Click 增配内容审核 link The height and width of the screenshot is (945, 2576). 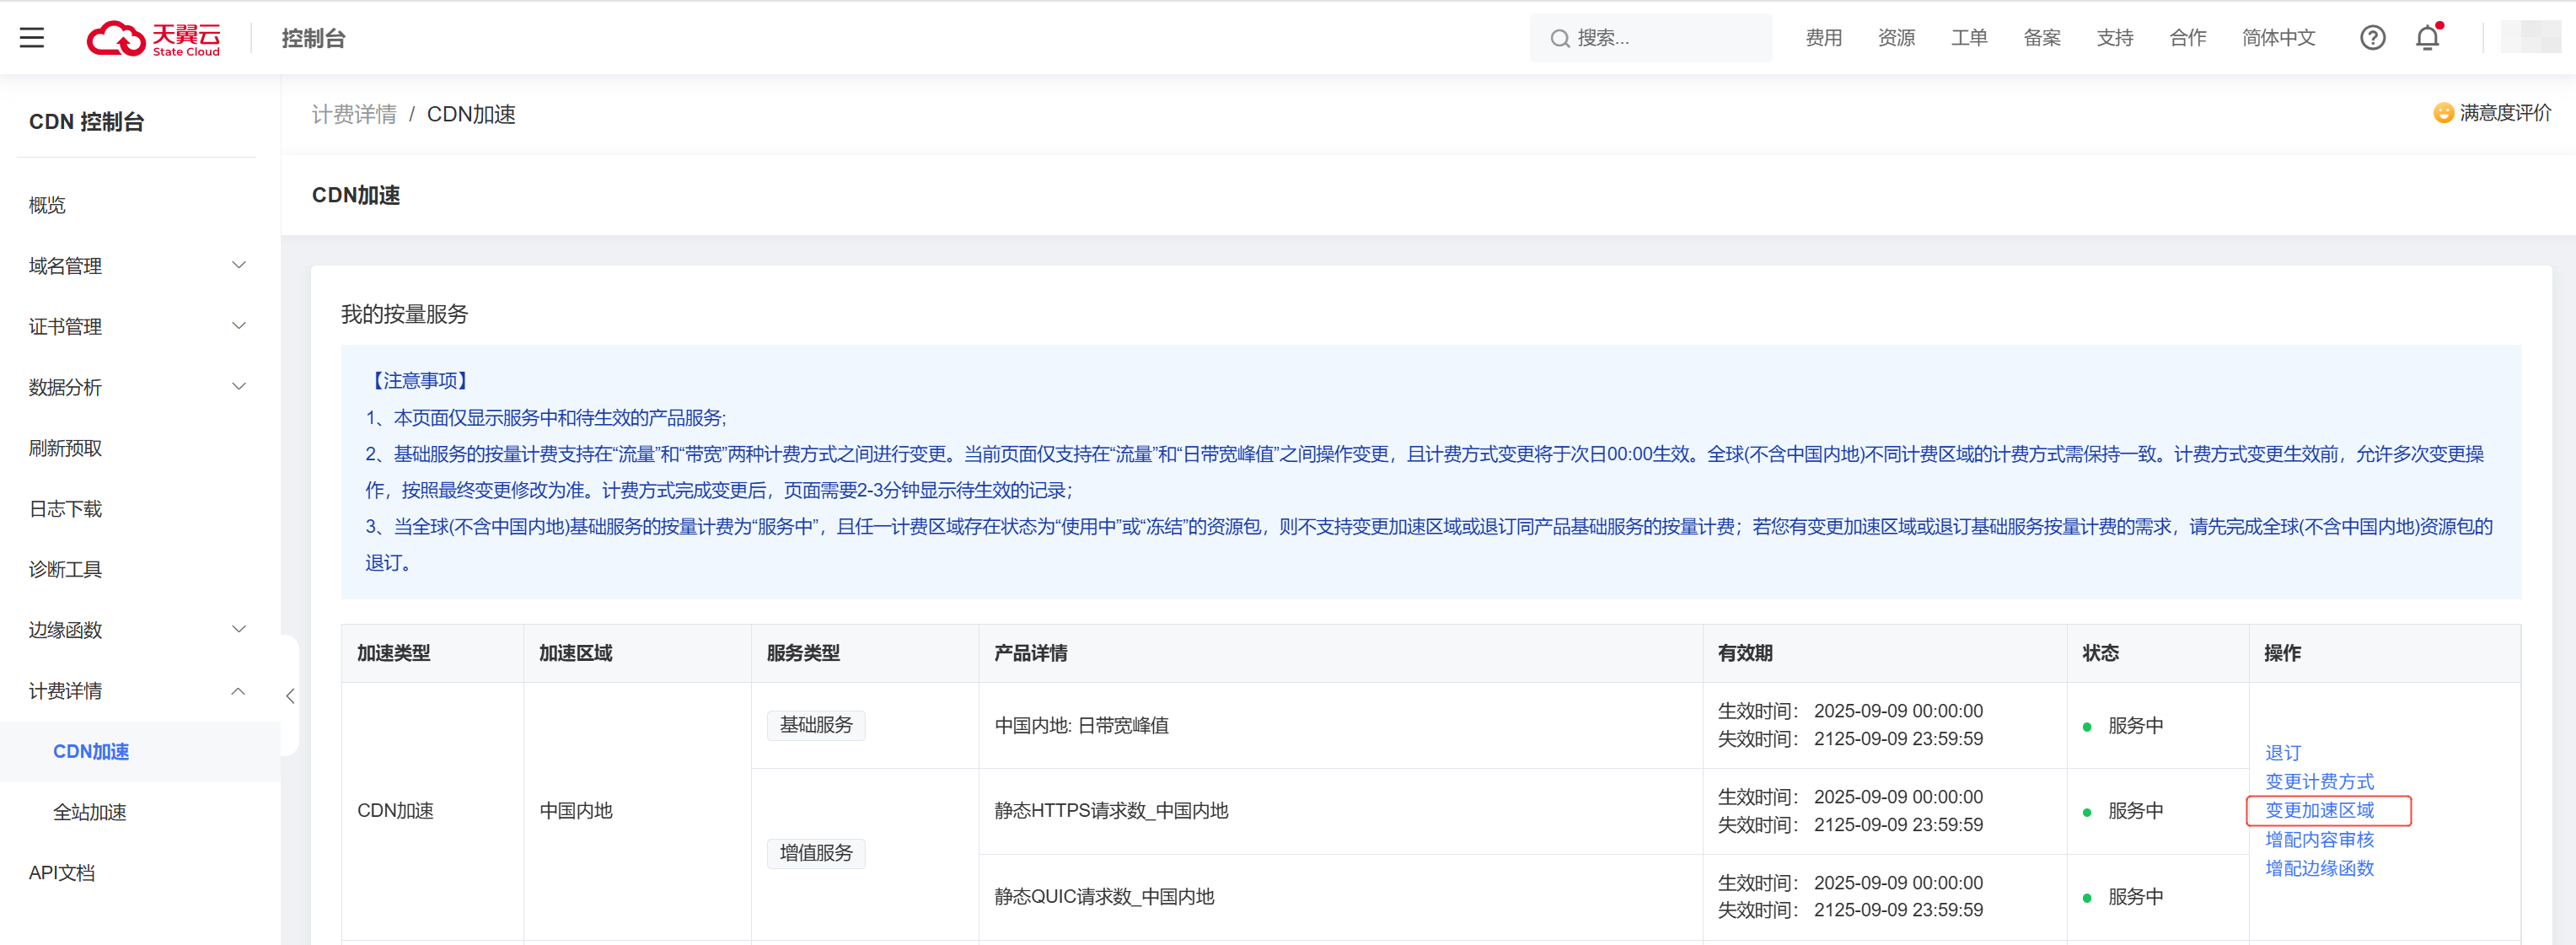click(2319, 839)
